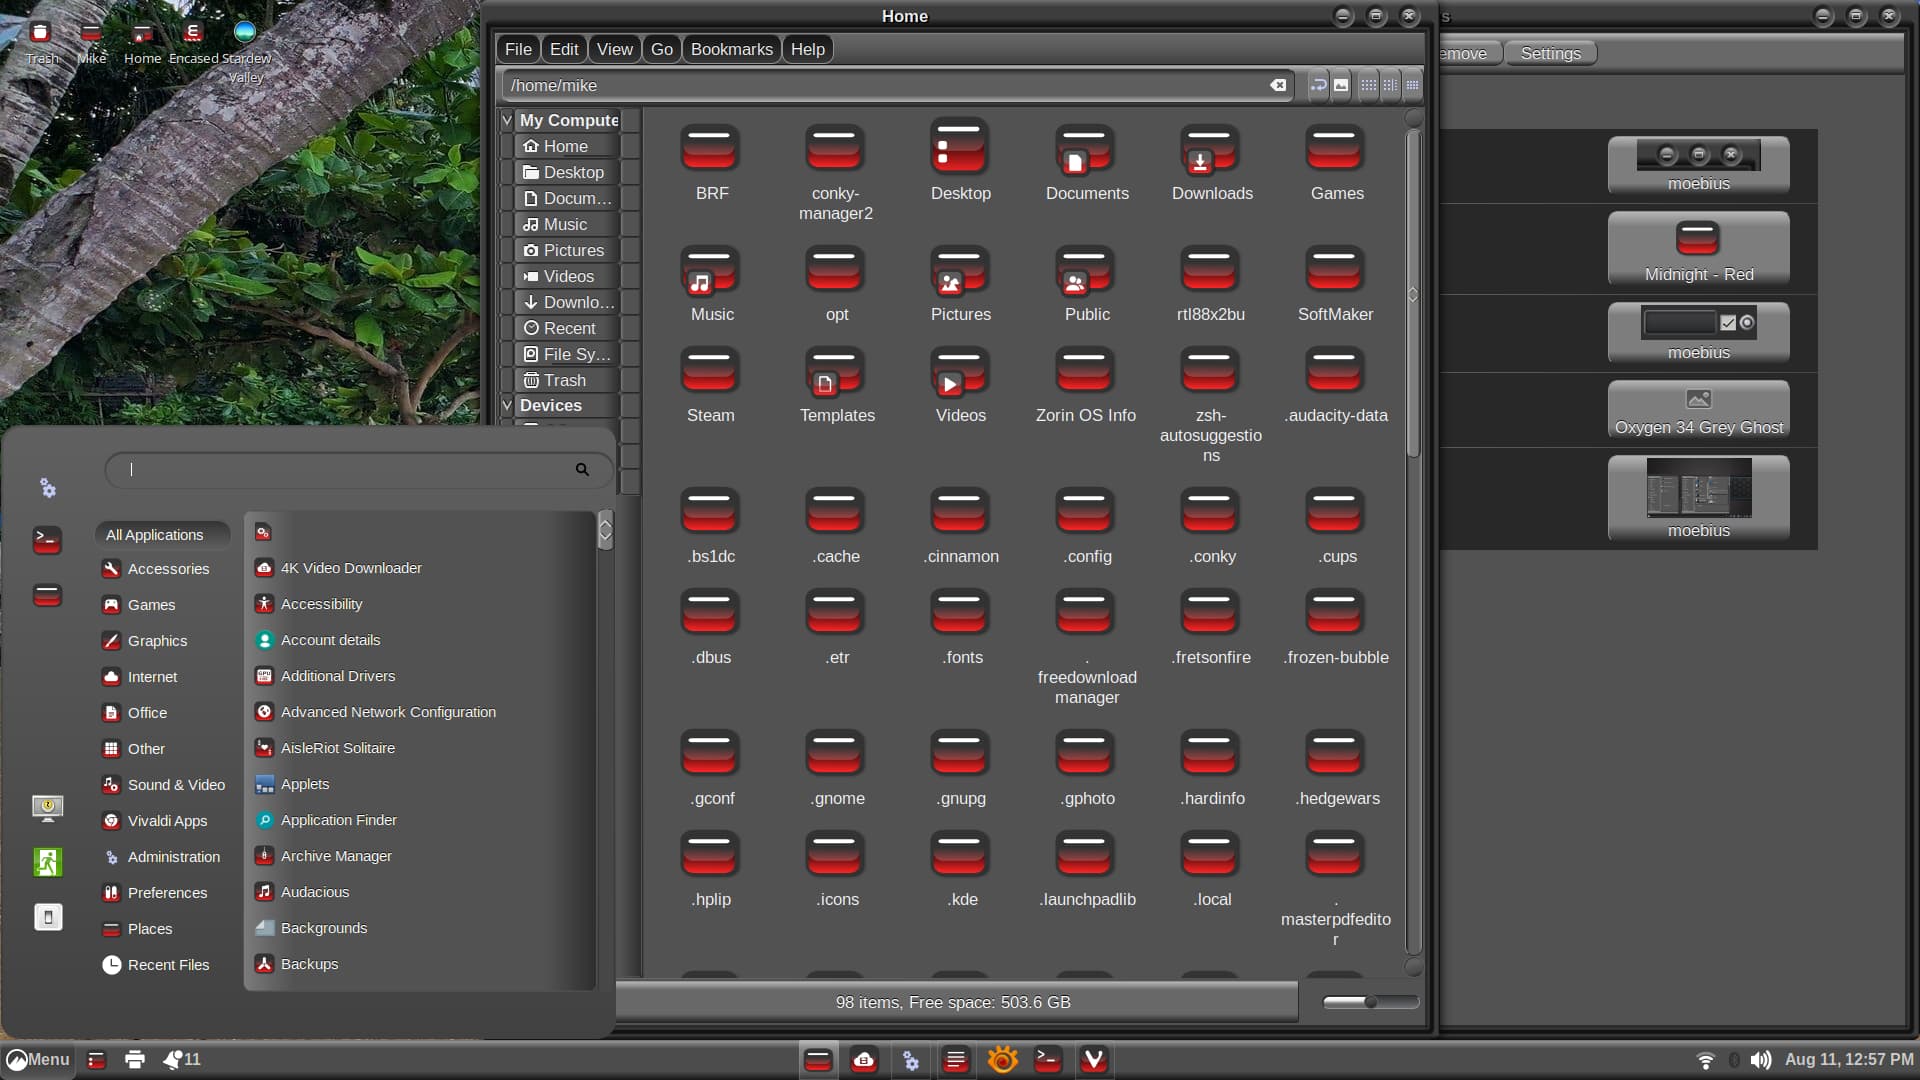Select the Videos folder in the file grid
The image size is (1920, 1080).
[x=960, y=384]
